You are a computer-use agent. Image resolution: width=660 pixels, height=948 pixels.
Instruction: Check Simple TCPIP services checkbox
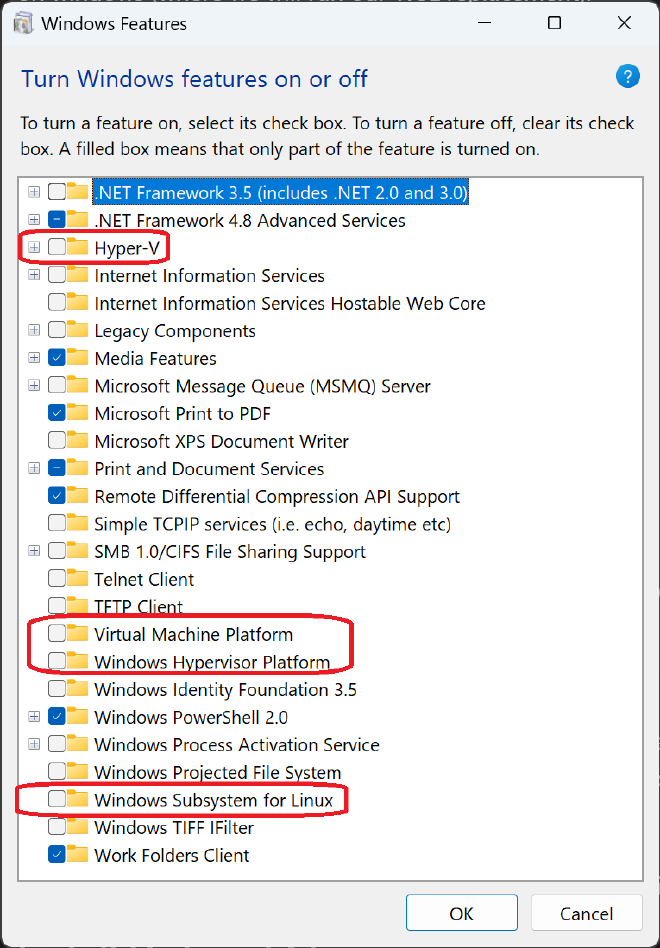tap(57, 524)
